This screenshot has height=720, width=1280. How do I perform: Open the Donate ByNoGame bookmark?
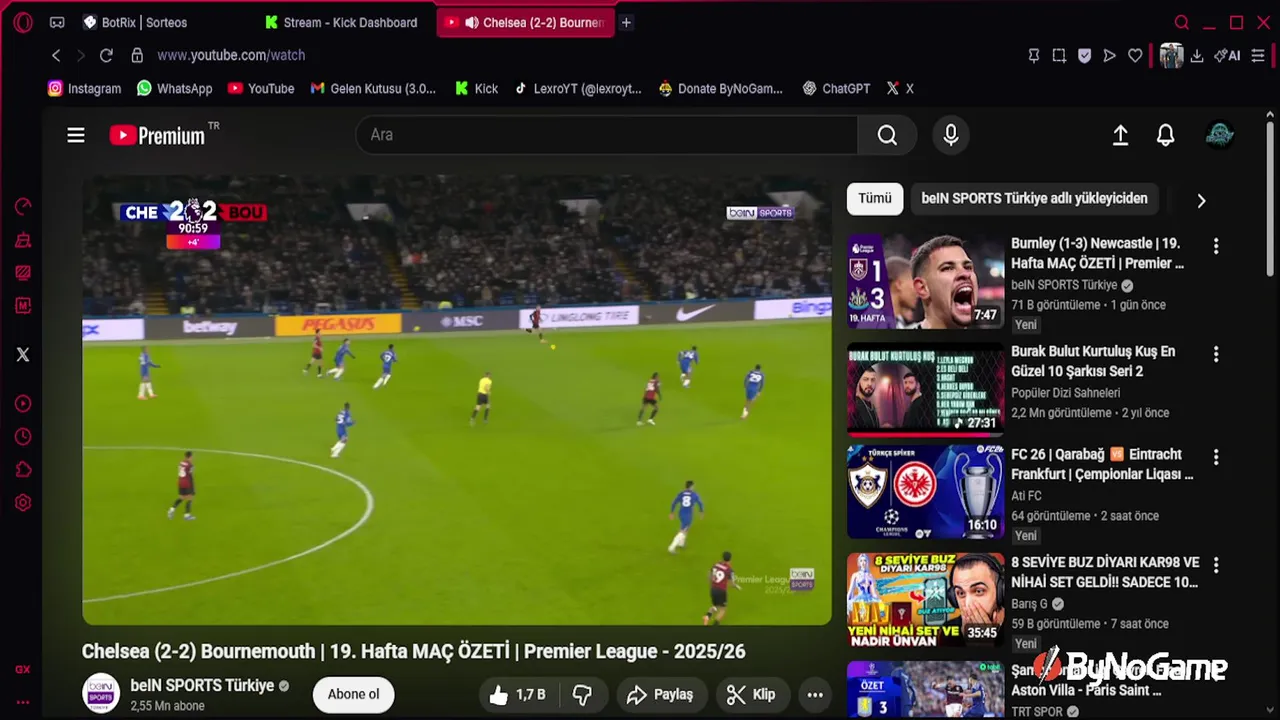click(720, 88)
